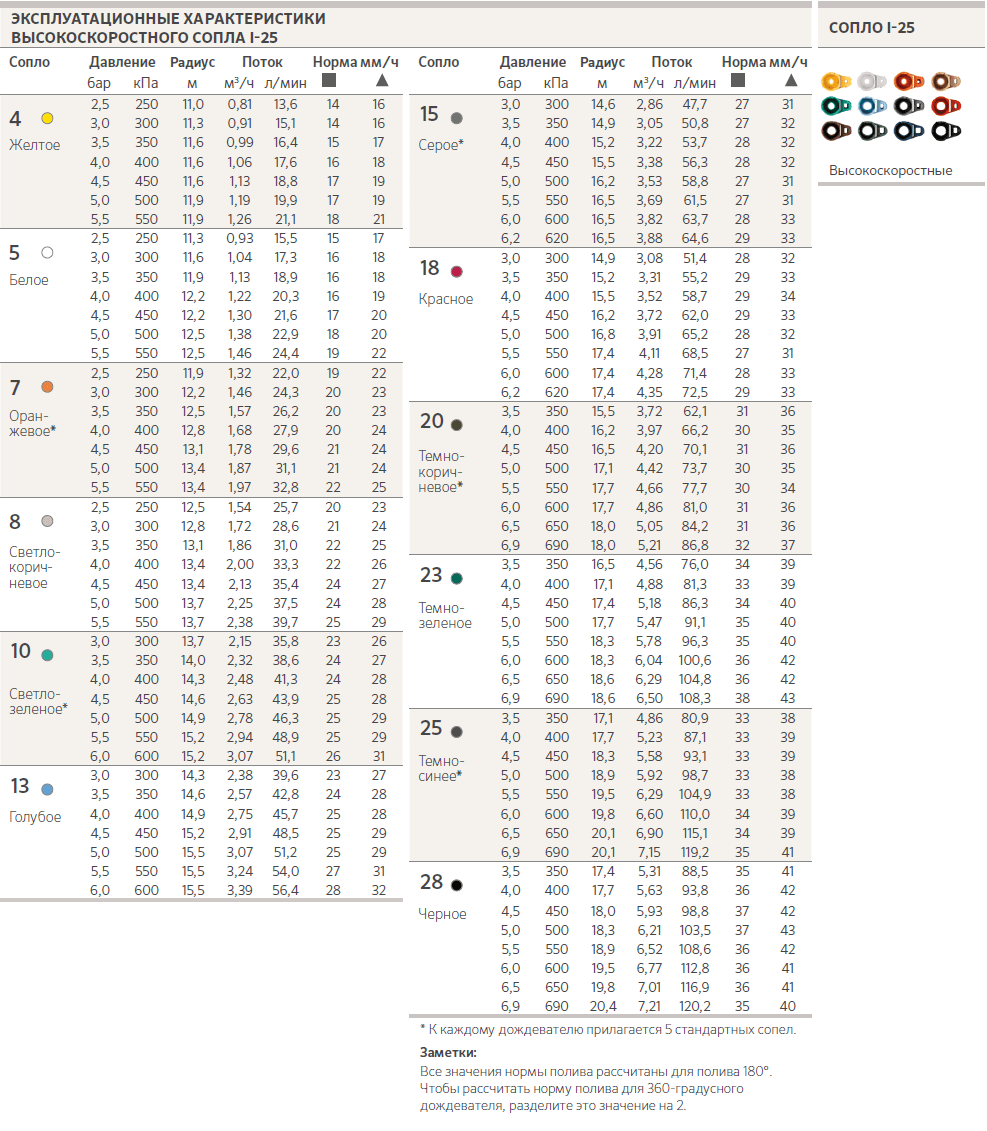Click the square spacing symbol above nozzle 4 table
Screen dimensions: 987x1131
click(x=329, y=81)
